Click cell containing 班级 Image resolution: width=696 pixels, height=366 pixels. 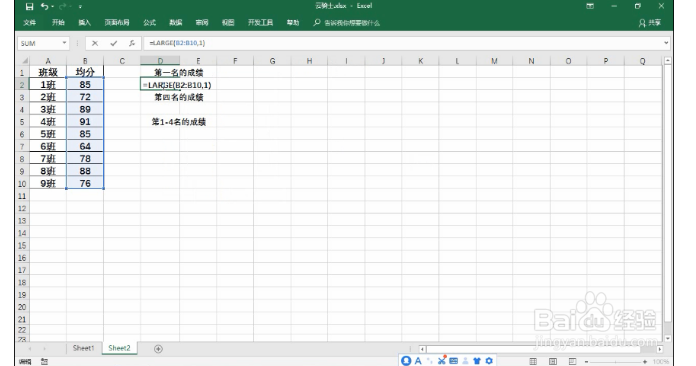pos(48,72)
